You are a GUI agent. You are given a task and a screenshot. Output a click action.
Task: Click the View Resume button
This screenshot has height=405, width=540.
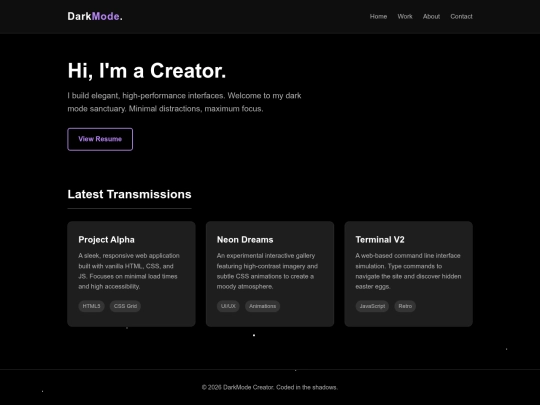pyautogui.click(x=100, y=139)
